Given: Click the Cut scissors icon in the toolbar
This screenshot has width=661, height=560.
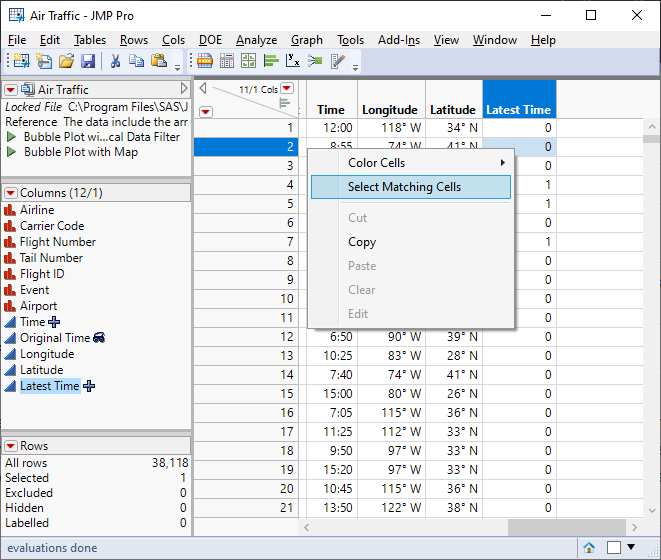Looking at the screenshot, I should click(x=115, y=61).
